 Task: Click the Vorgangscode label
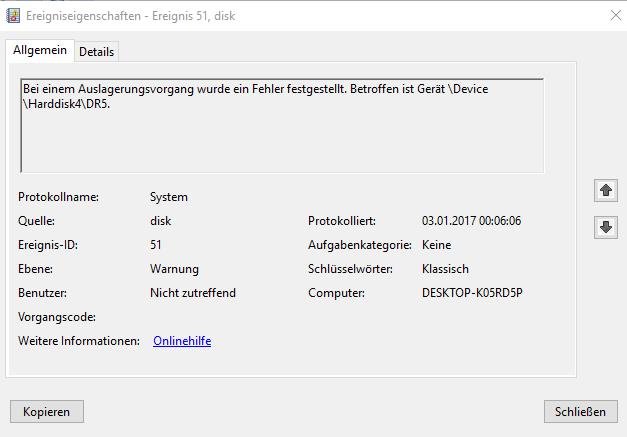(57, 317)
